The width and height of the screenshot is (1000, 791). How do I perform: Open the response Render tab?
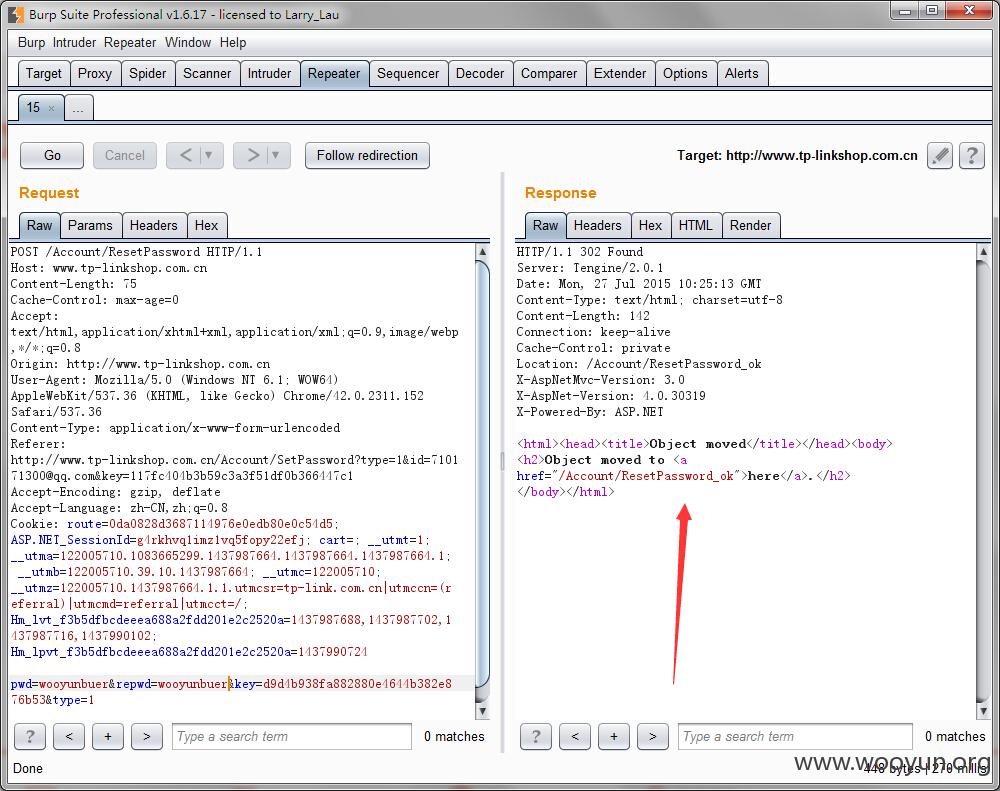(751, 226)
